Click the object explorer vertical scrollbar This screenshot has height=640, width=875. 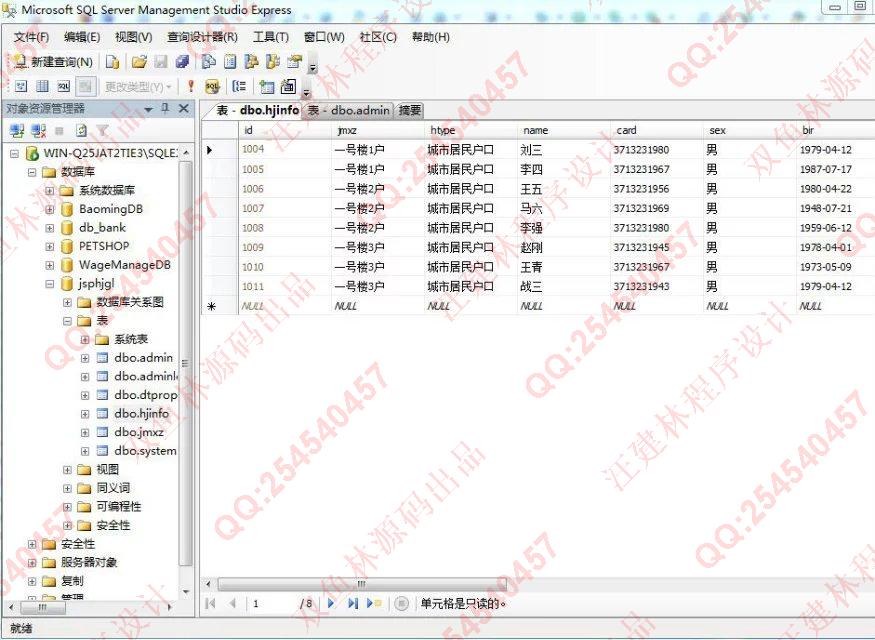pos(186,363)
